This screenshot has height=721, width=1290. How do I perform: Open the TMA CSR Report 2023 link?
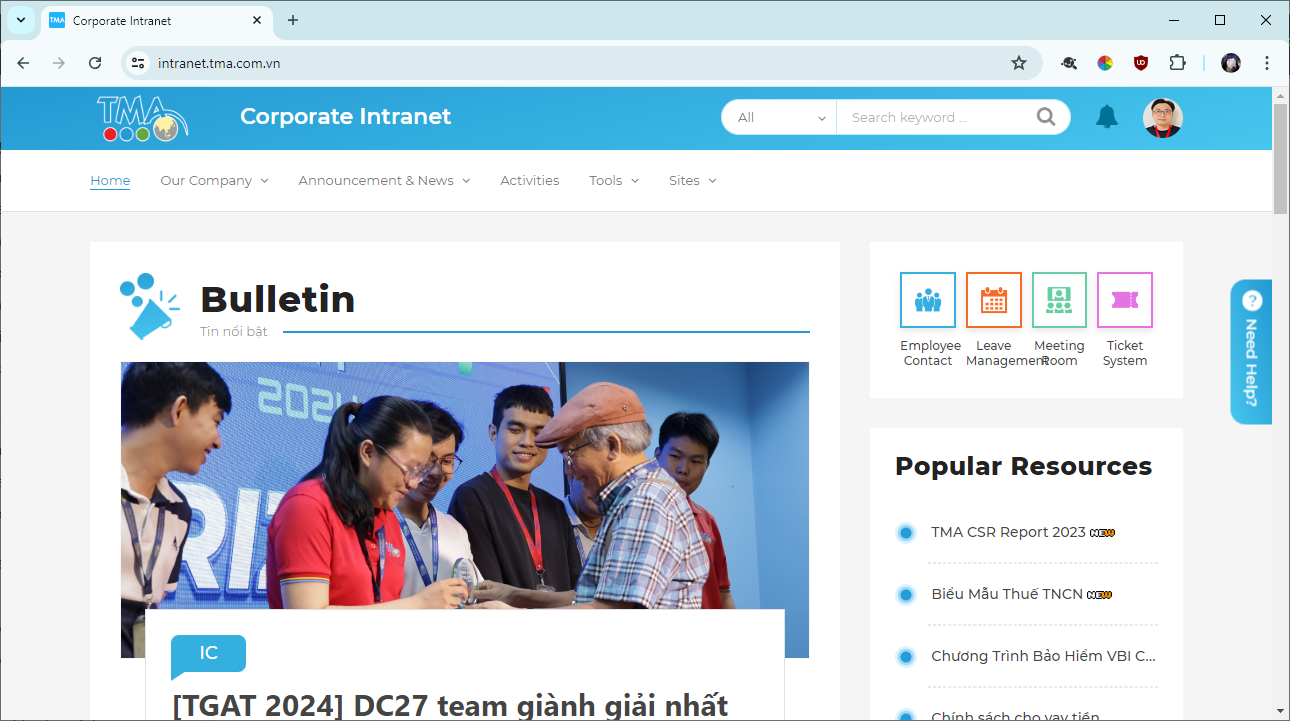click(1008, 532)
